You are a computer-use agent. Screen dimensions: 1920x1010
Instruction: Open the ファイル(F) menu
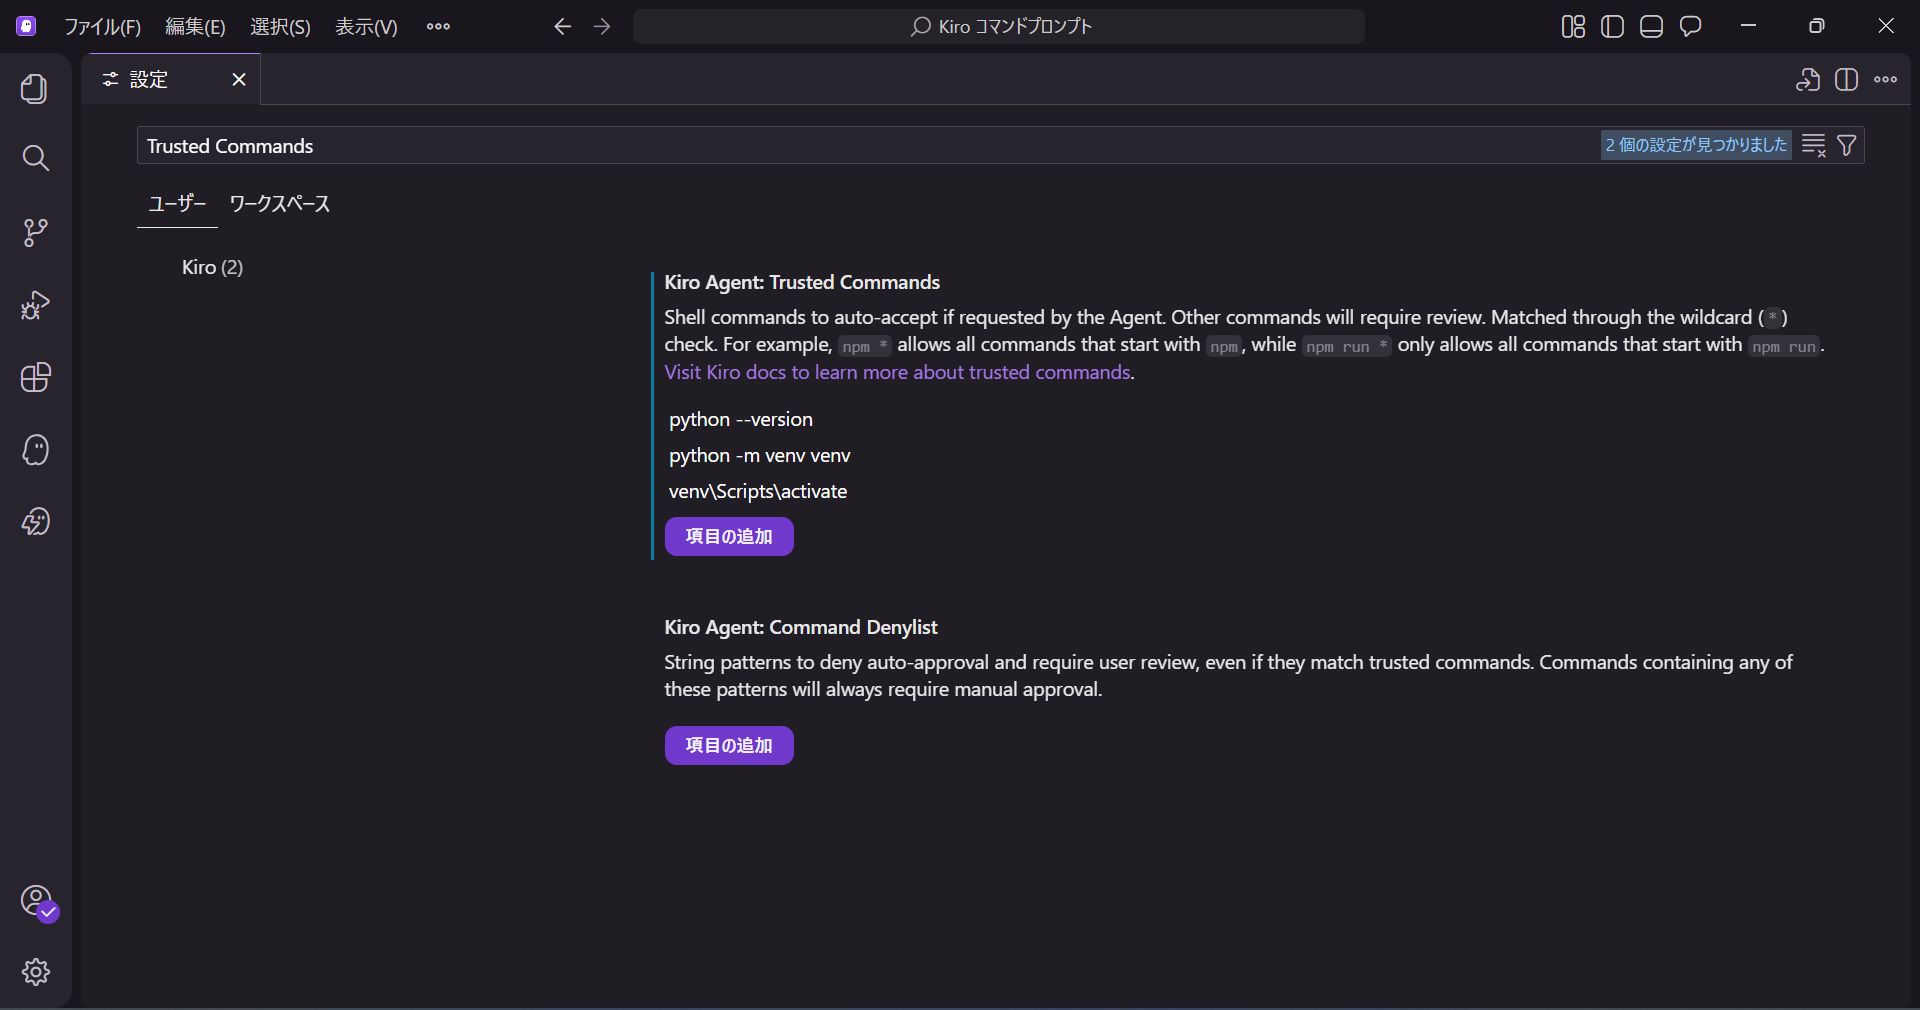[102, 27]
